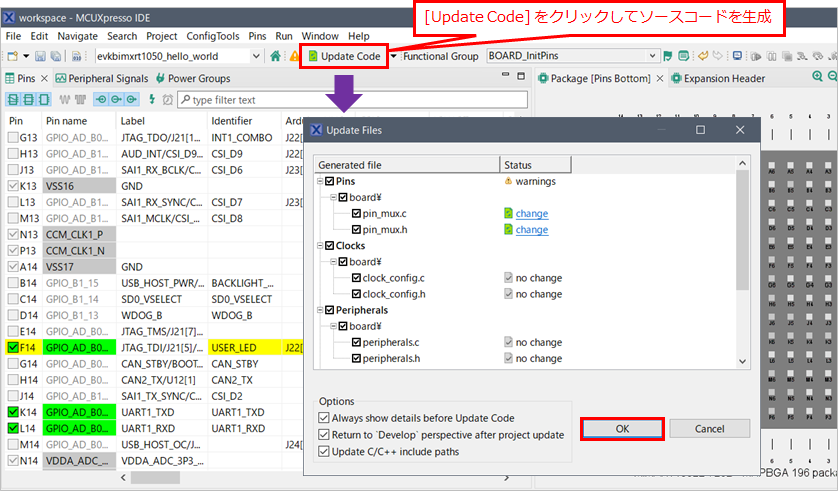Switch to Power Groups tab
The image size is (838, 491).
[x=193, y=79]
